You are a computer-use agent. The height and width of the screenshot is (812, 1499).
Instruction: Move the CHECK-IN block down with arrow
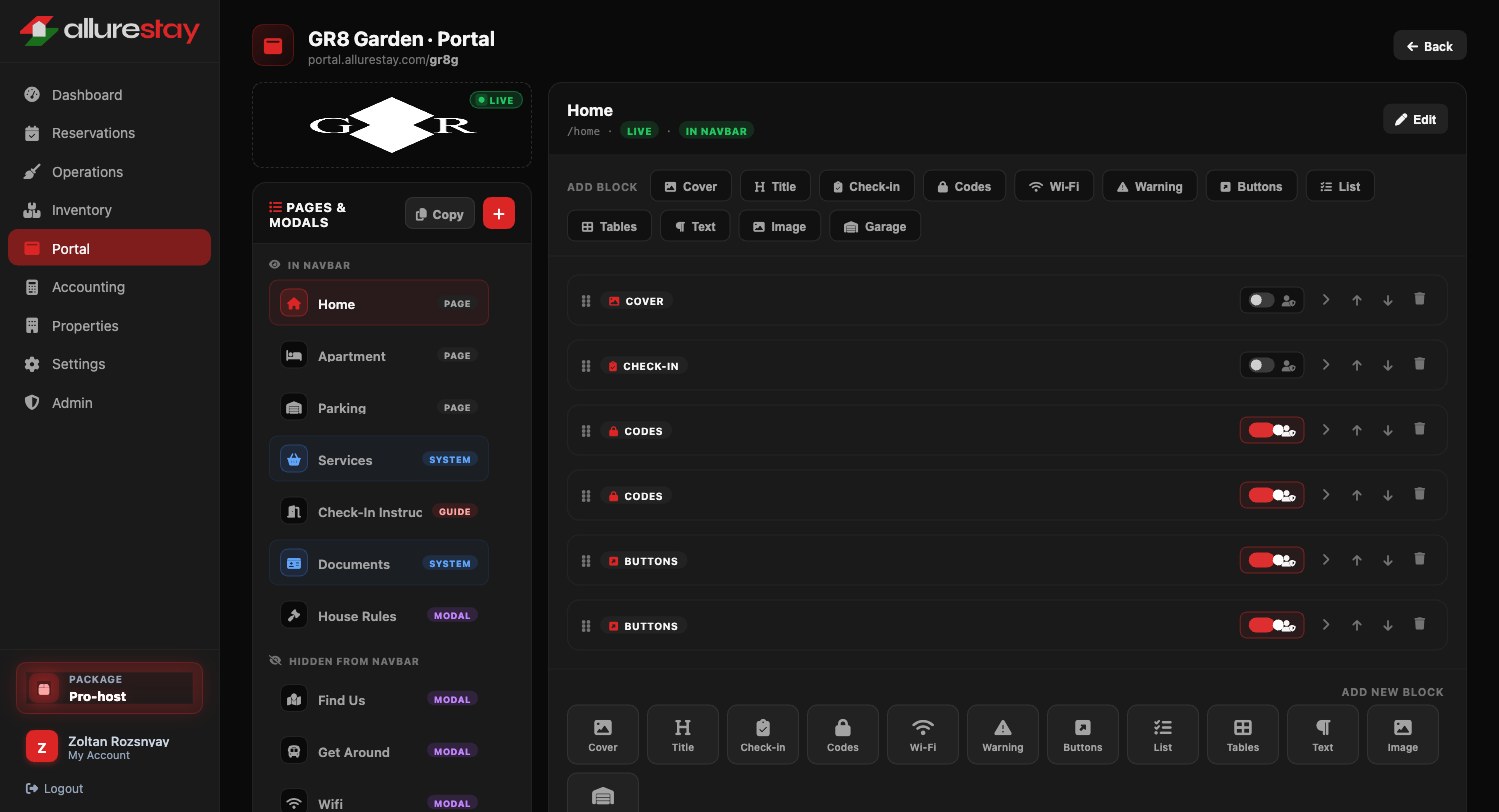(x=1388, y=365)
